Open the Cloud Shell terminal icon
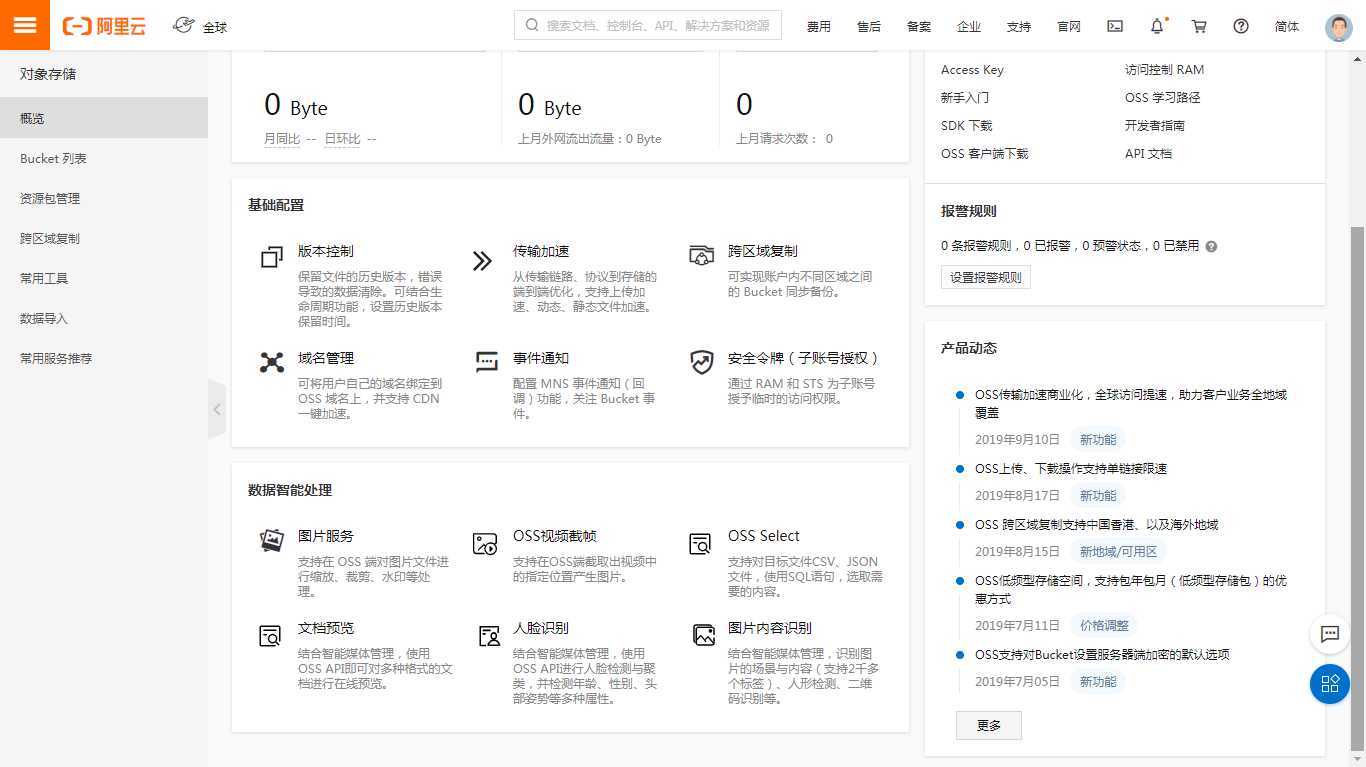 point(1115,26)
